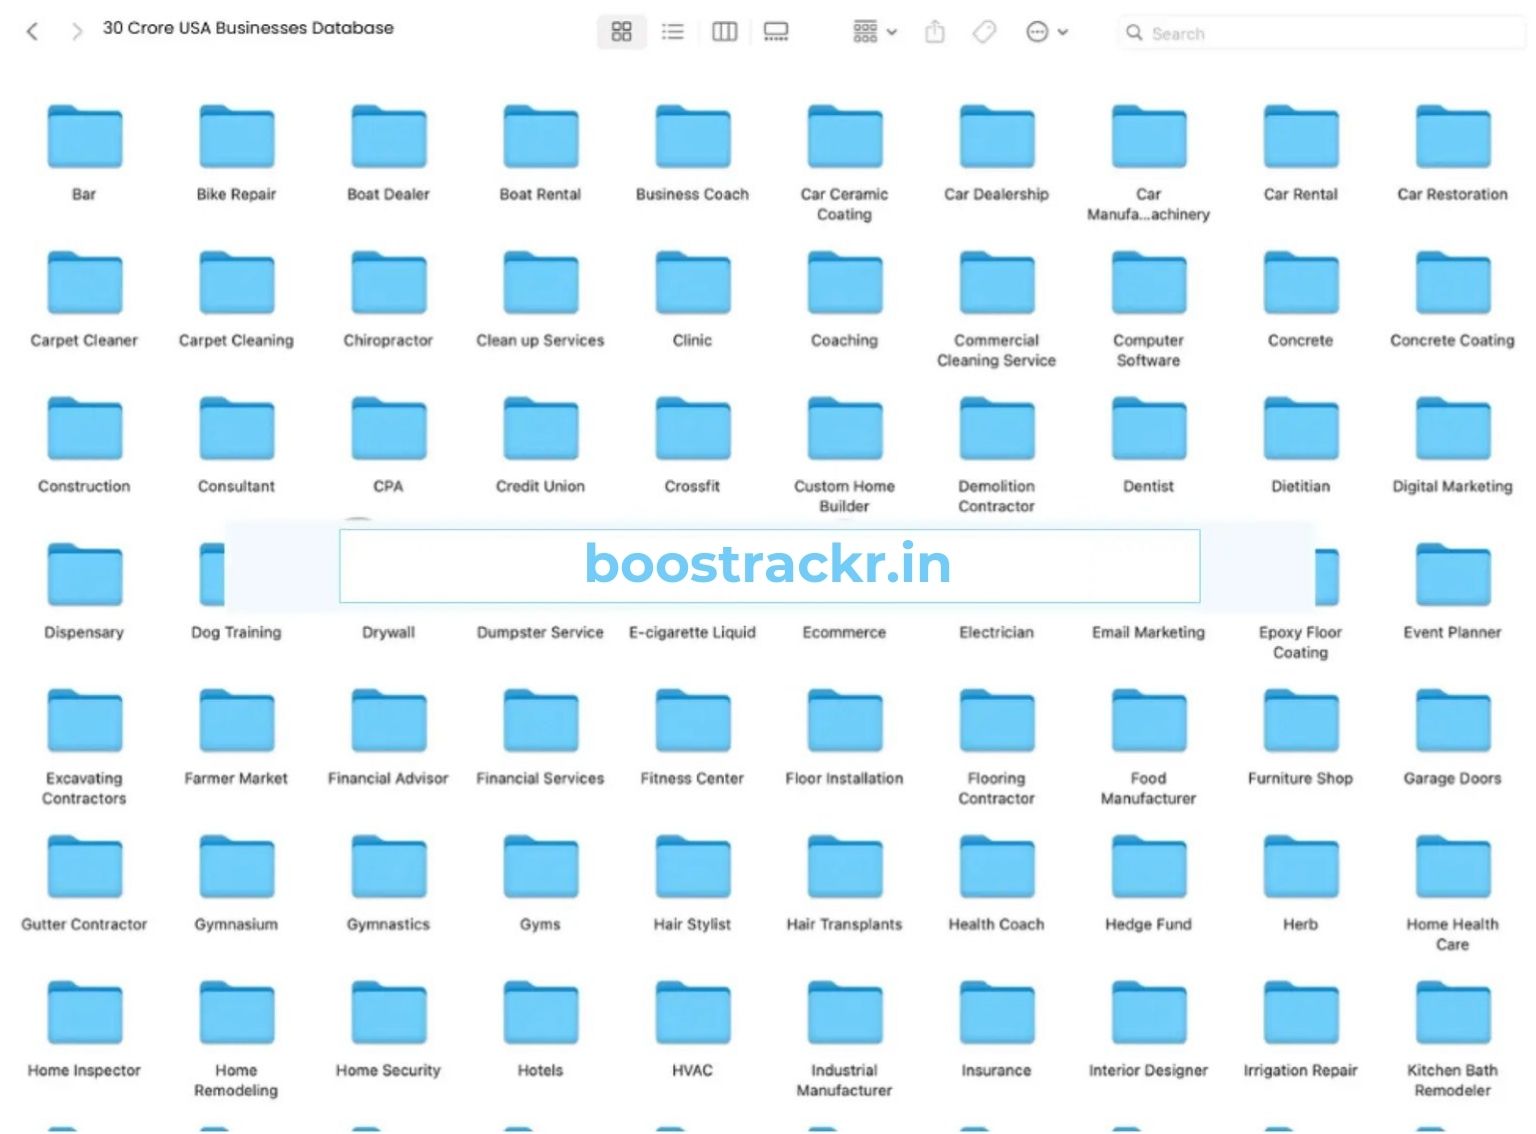Switch to list view
This screenshot has height=1134, width=1536.
[673, 32]
